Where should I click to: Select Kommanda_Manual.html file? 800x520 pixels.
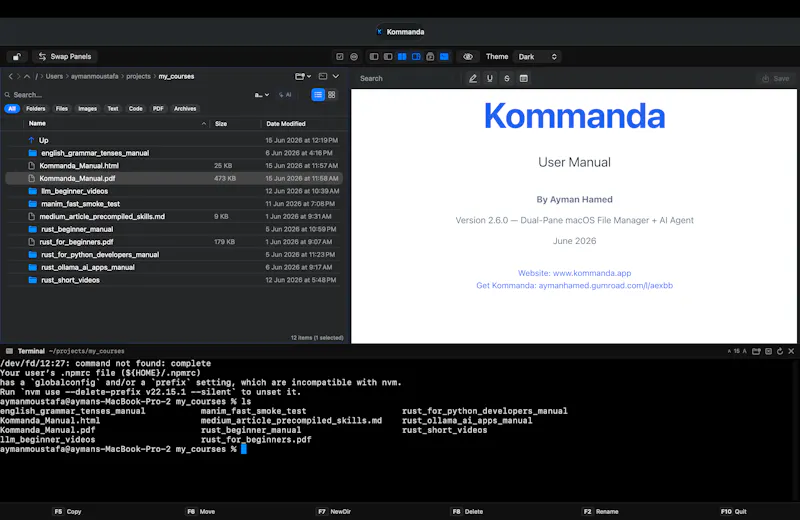[x=173, y=166]
